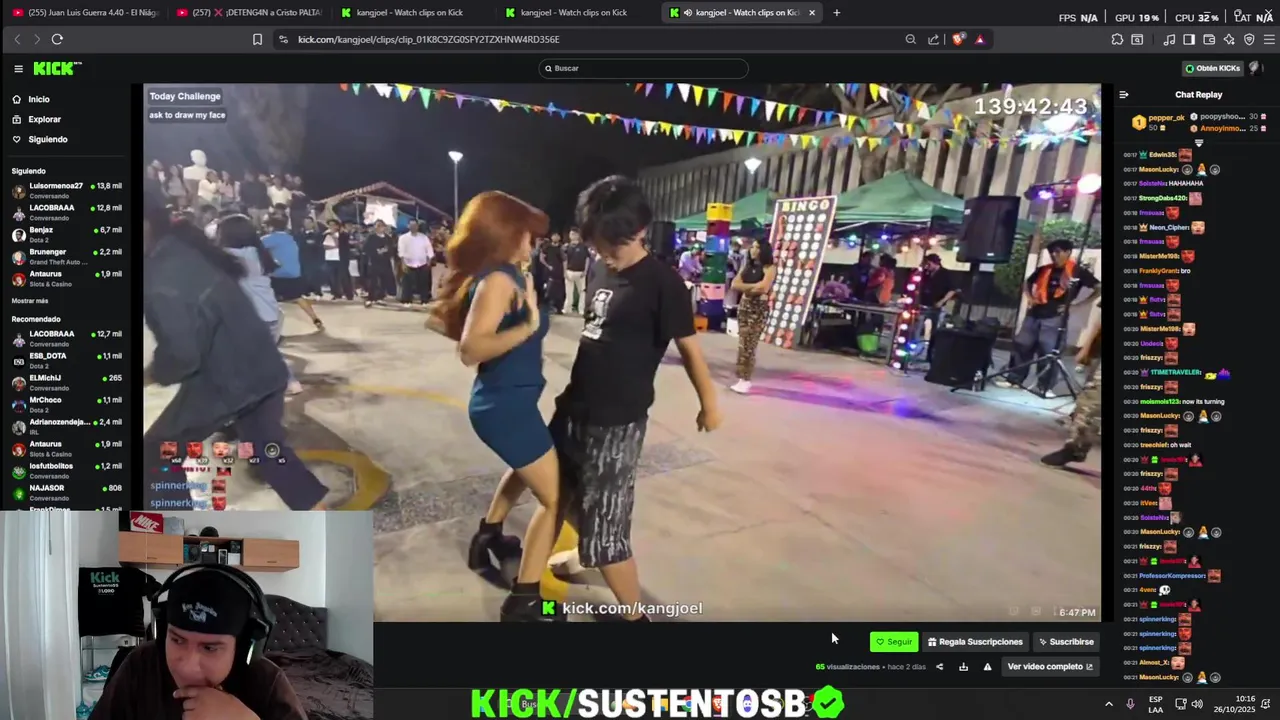Viewport: 1280px width, 720px height.
Task: Click Almost_X username in chat
Action: tap(1155, 662)
